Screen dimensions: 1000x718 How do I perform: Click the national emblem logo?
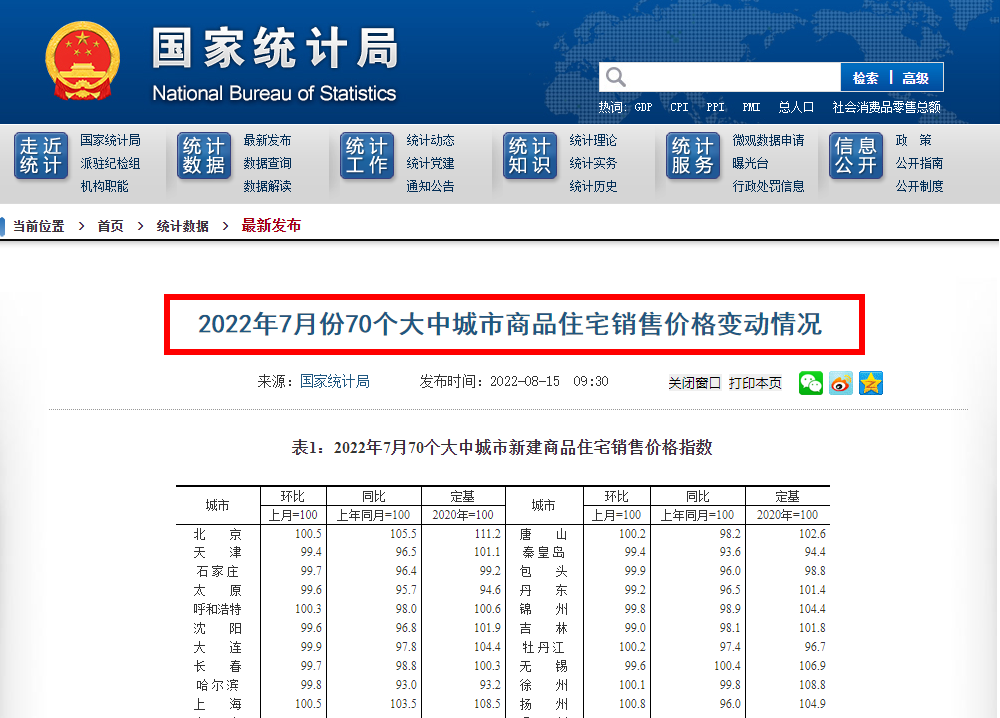pos(82,61)
